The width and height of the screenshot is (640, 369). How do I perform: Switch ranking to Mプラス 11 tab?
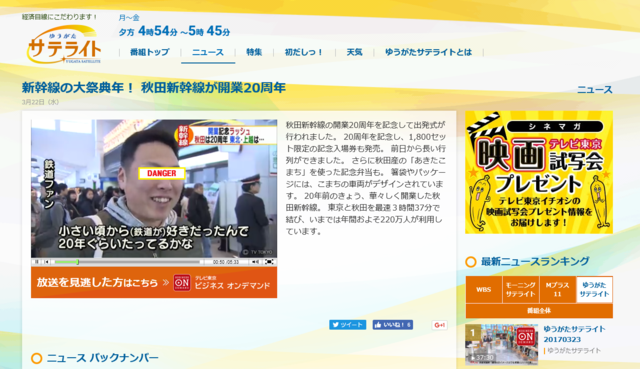coord(558,289)
